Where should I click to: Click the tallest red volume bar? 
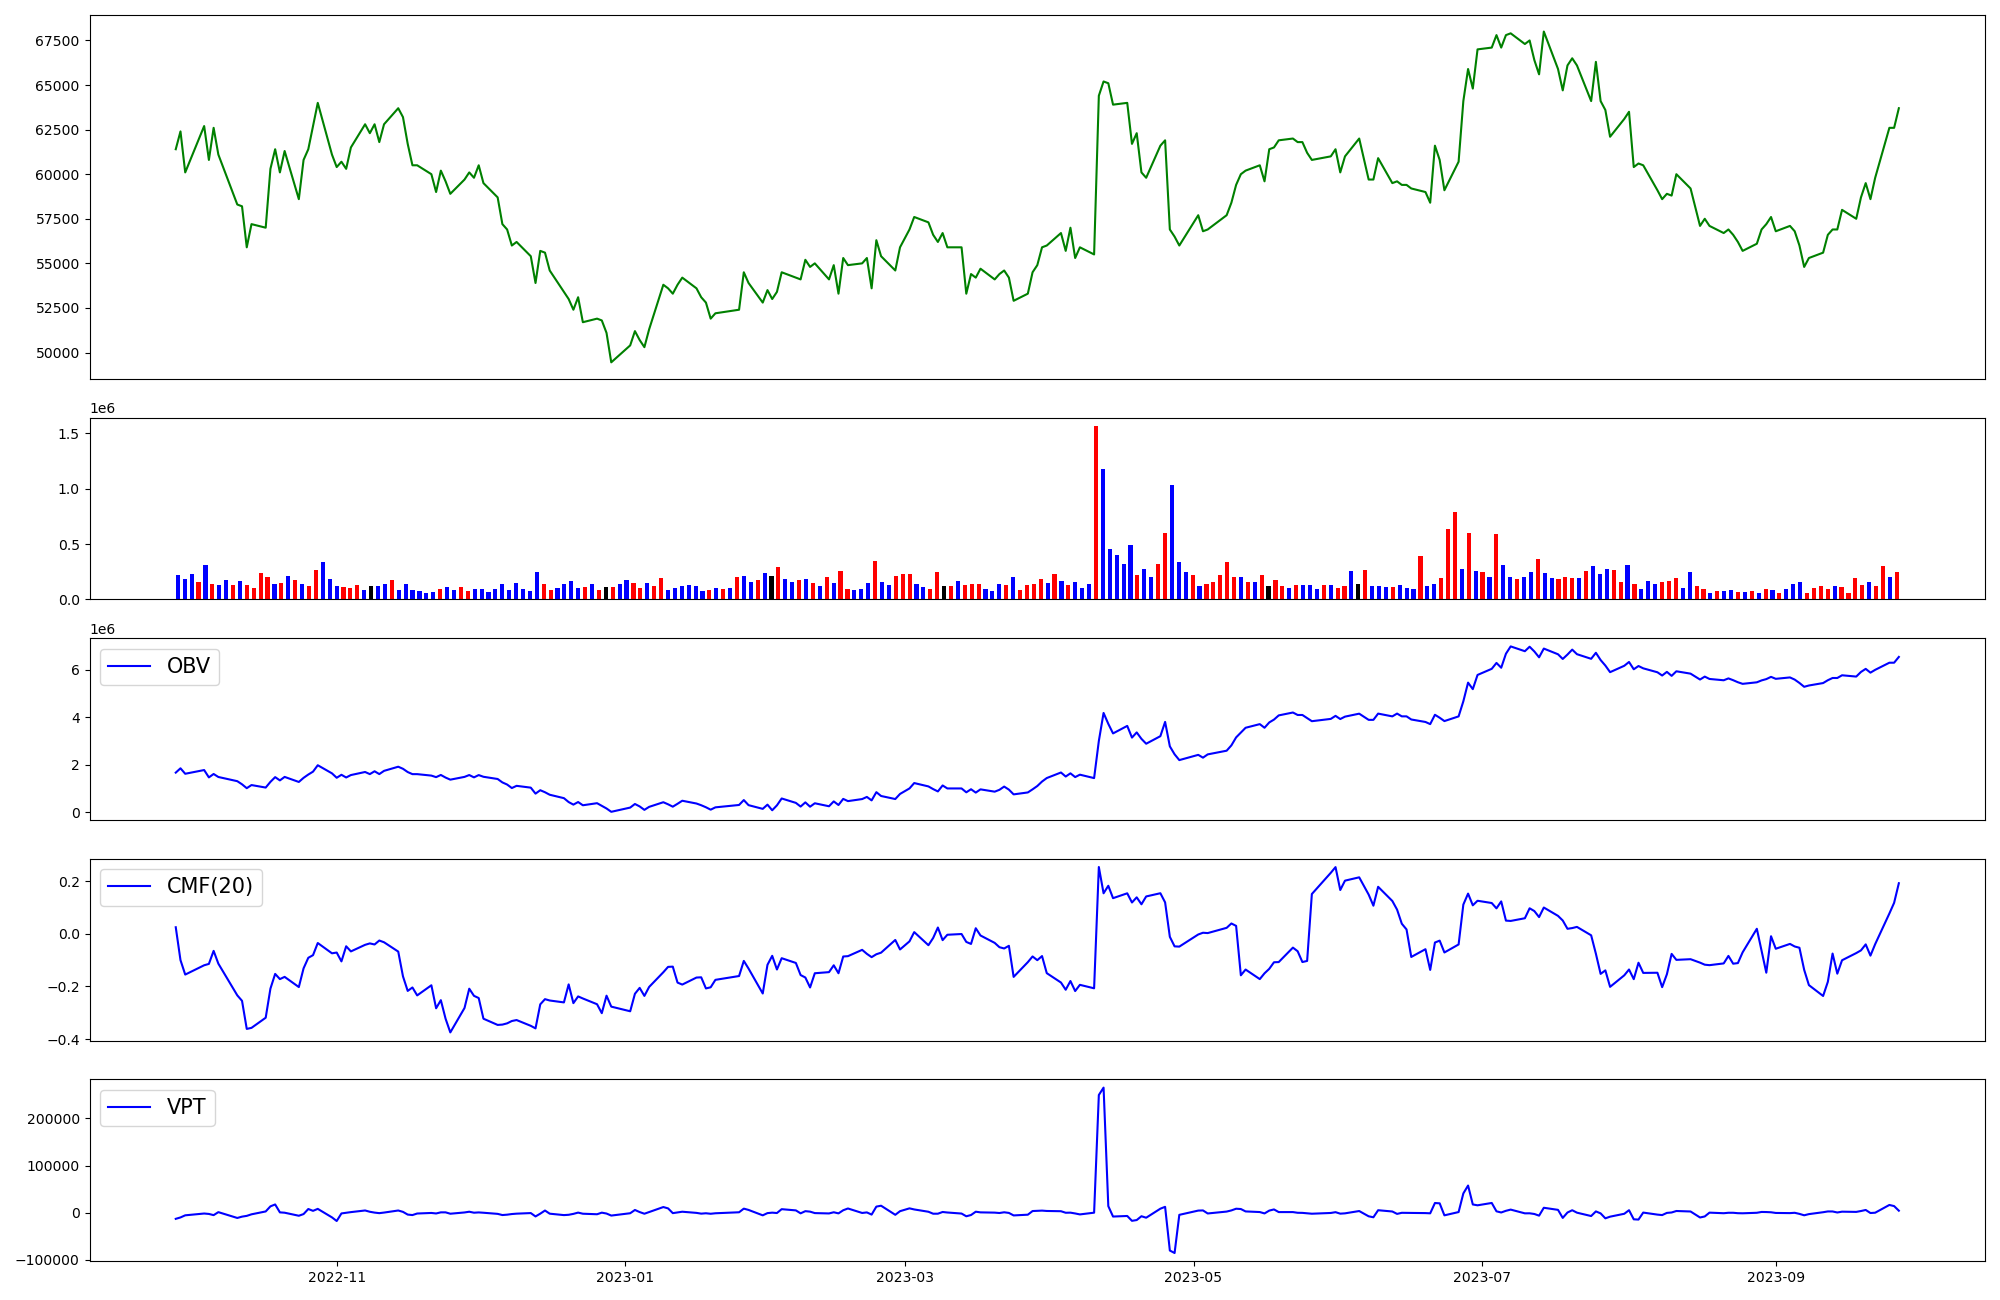click(1096, 512)
